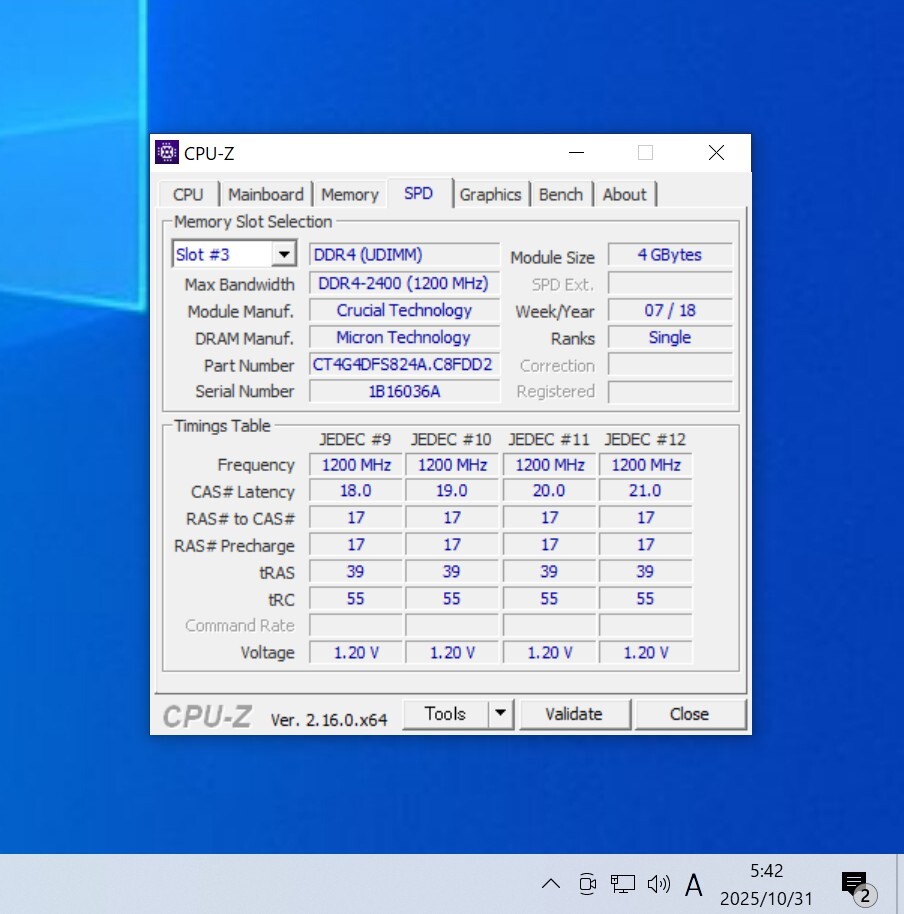The image size is (904, 914).
Task: Select the Part Number field showing CT4G4DFS824A.C8FDD2
Action: point(404,365)
